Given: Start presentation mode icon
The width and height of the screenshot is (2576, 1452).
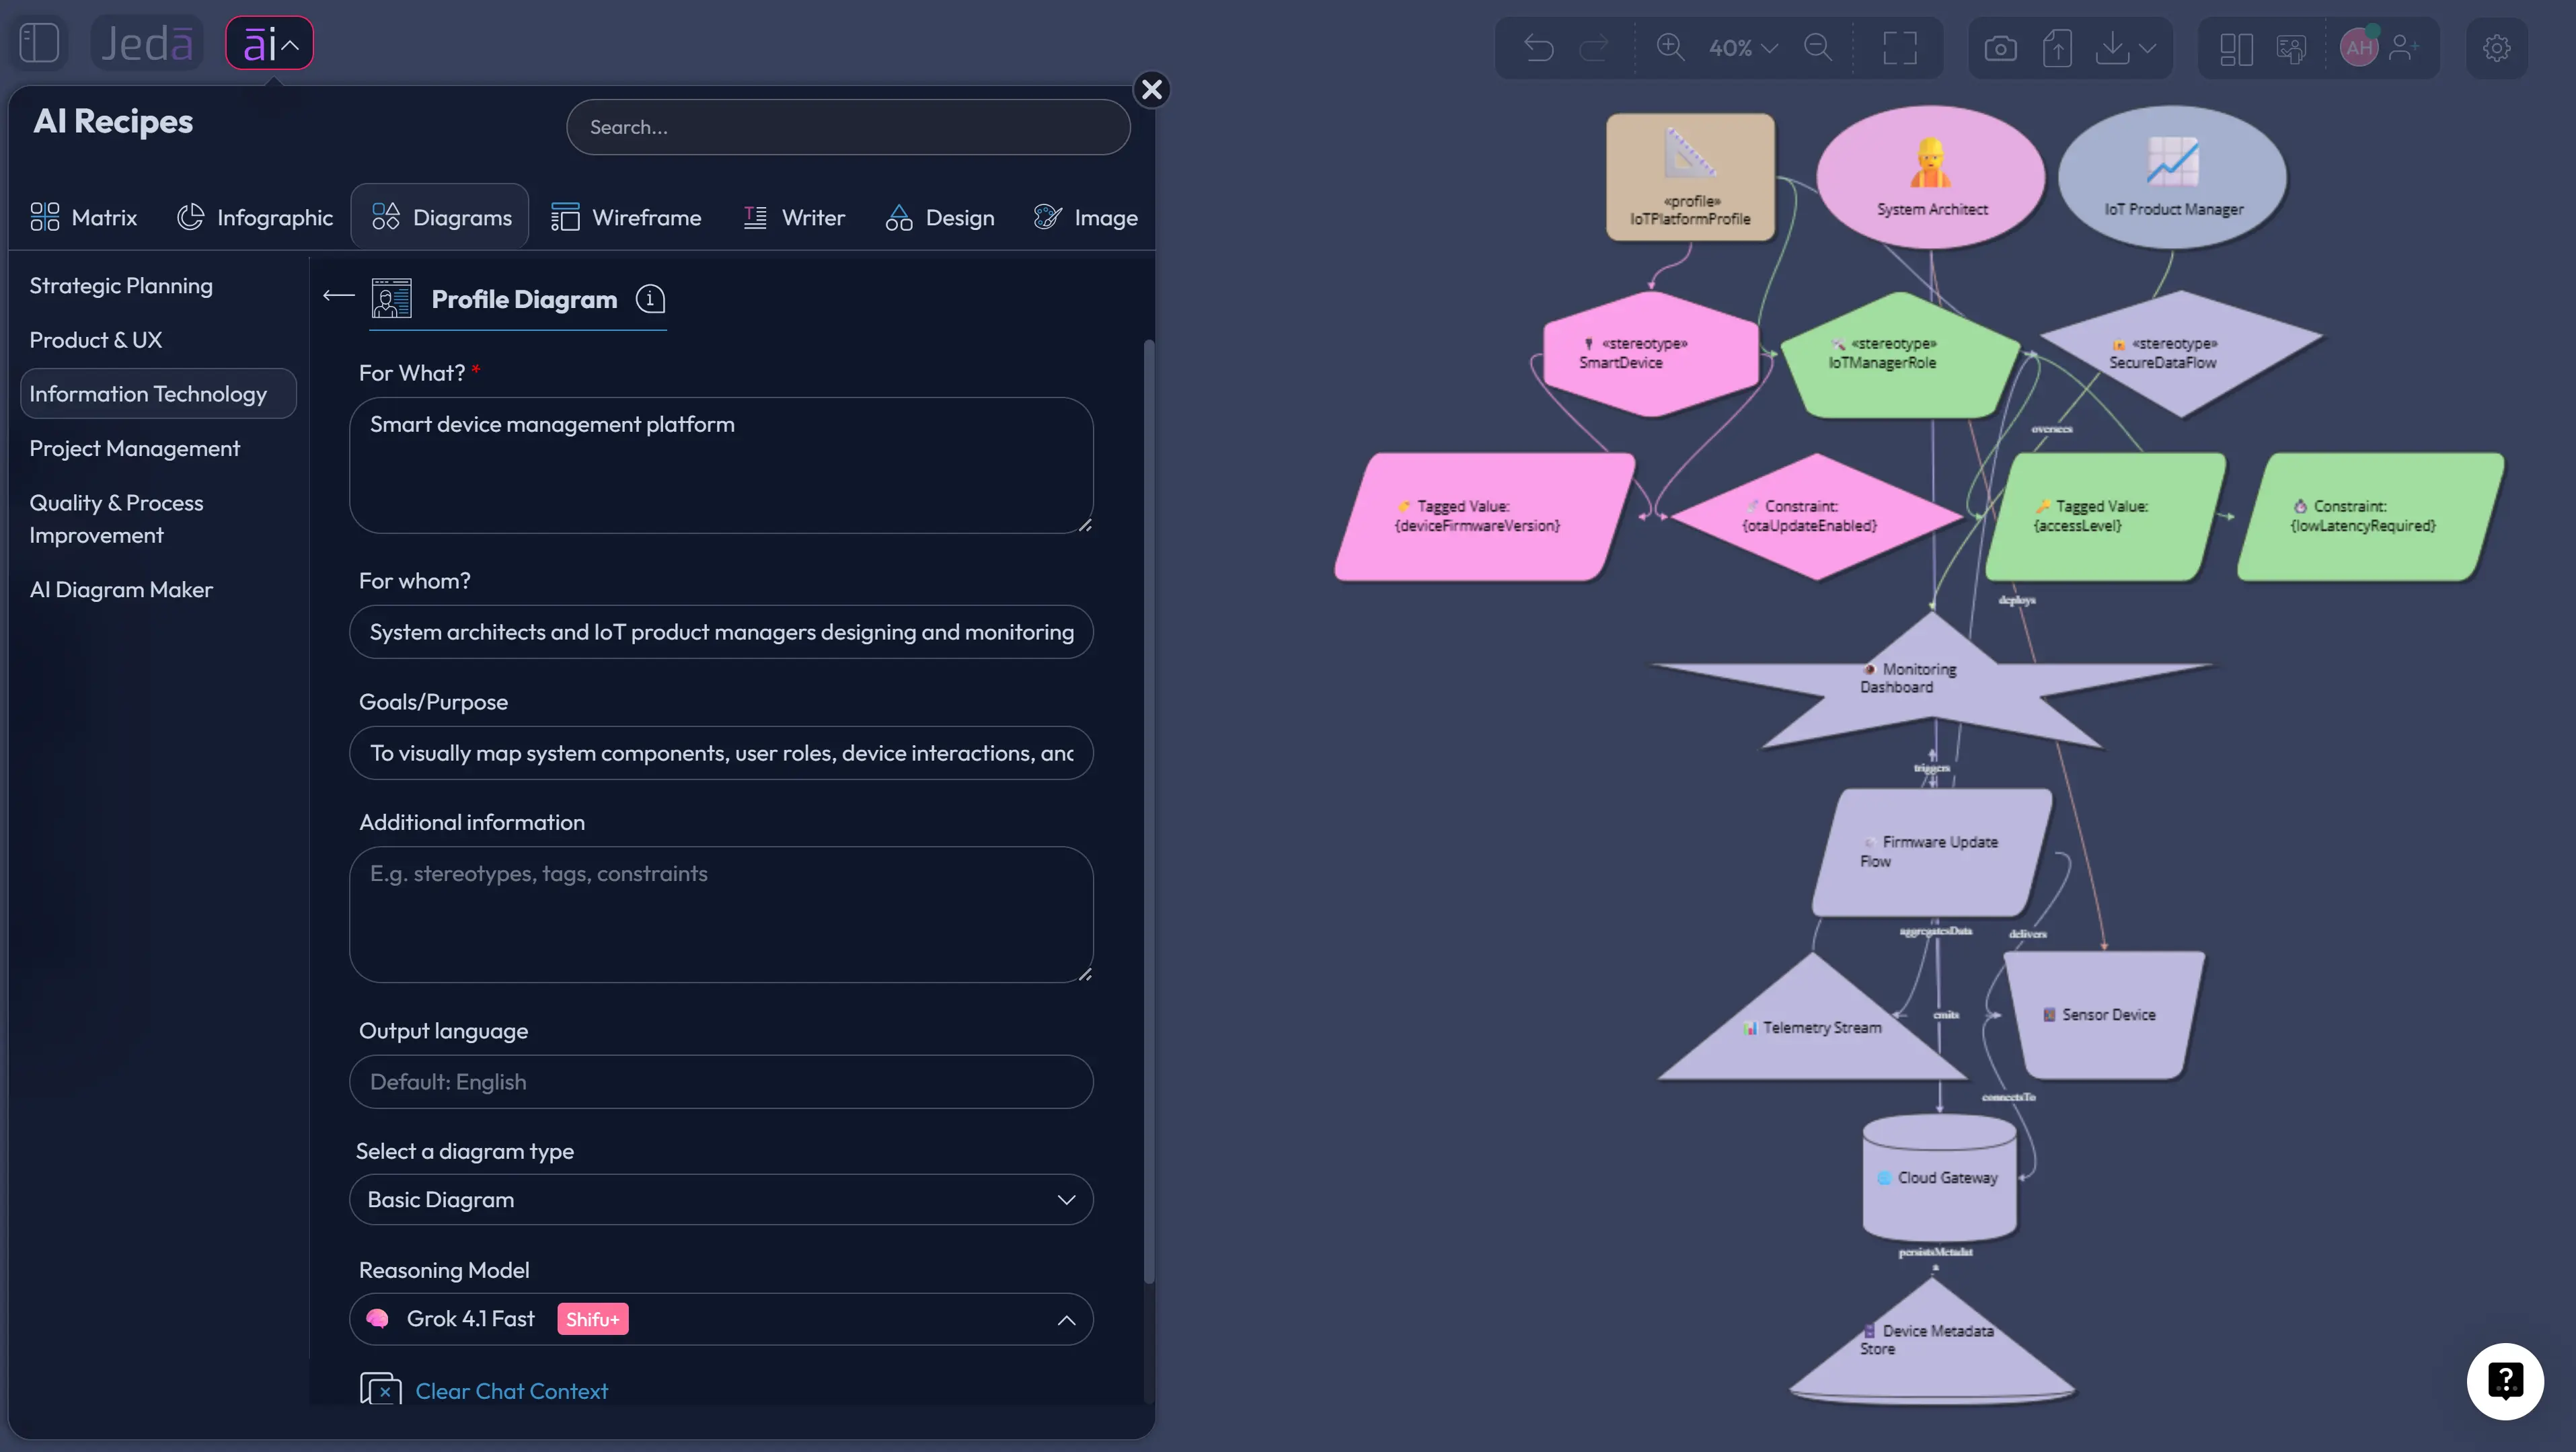Looking at the screenshot, I should click(x=2291, y=48).
